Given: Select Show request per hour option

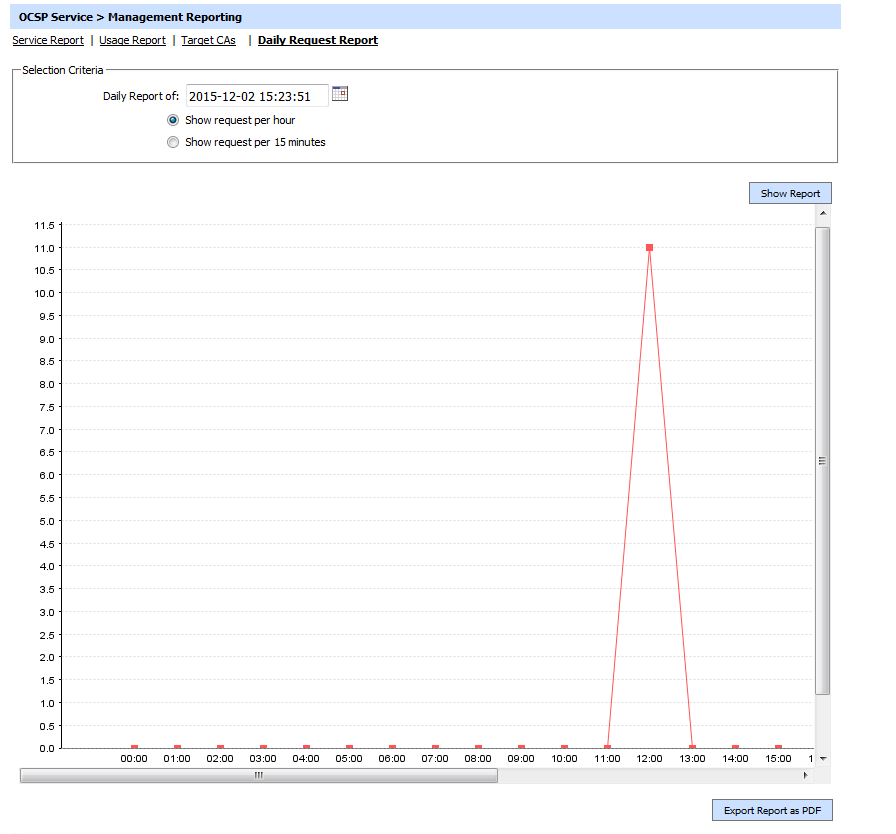Looking at the screenshot, I should pos(174,120).
